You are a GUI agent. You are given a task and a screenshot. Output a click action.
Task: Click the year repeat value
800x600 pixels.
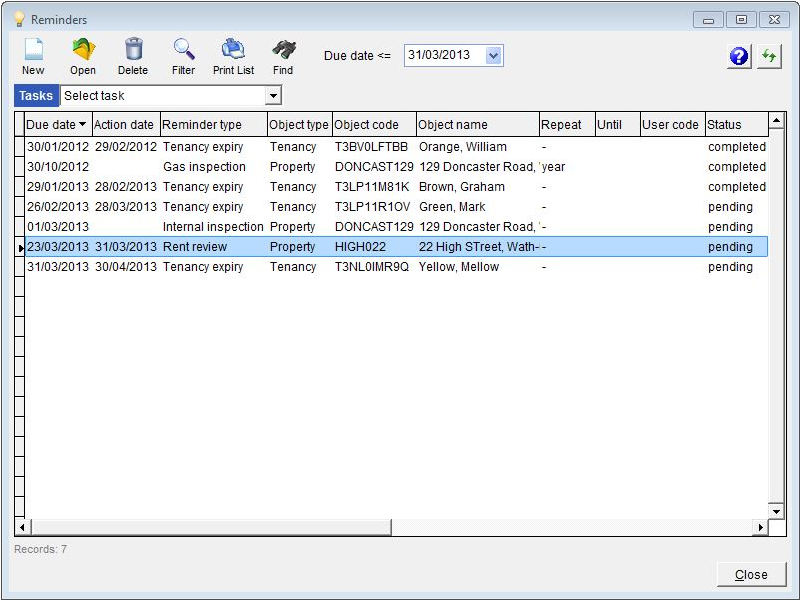[x=554, y=167]
